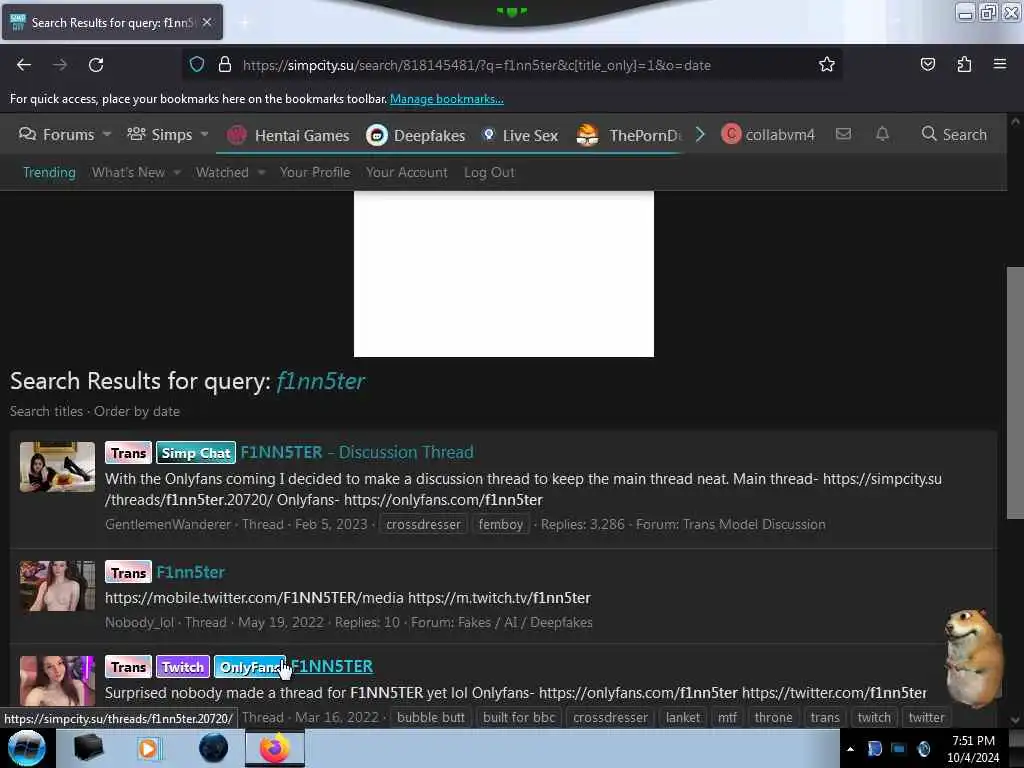Expand the What's New dropdown arrow
The width and height of the screenshot is (1024, 768).
pos(177,172)
